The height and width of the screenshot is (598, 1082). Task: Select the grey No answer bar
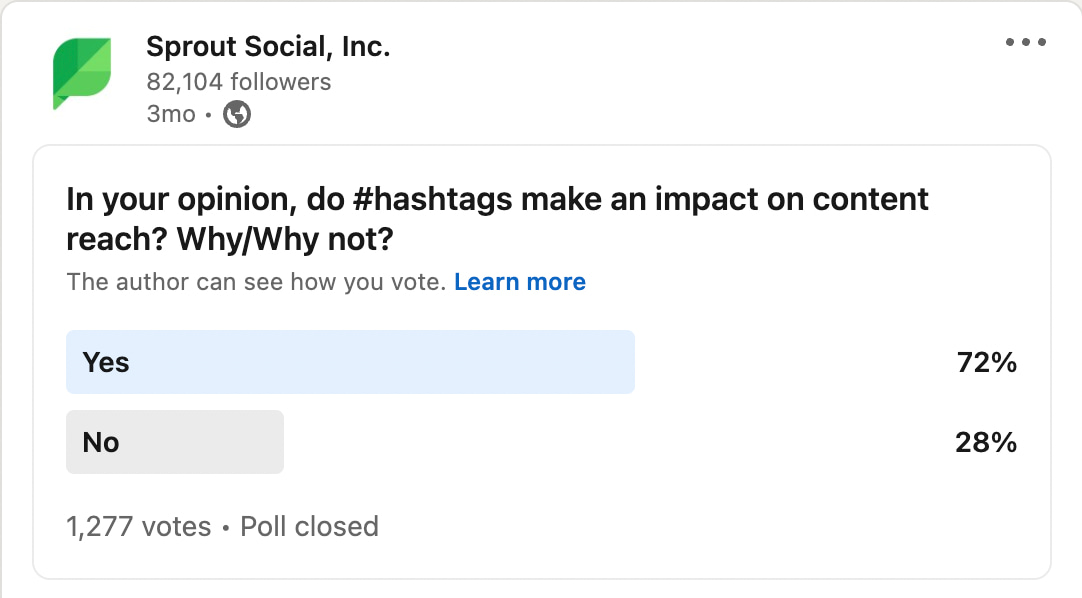coord(175,441)
